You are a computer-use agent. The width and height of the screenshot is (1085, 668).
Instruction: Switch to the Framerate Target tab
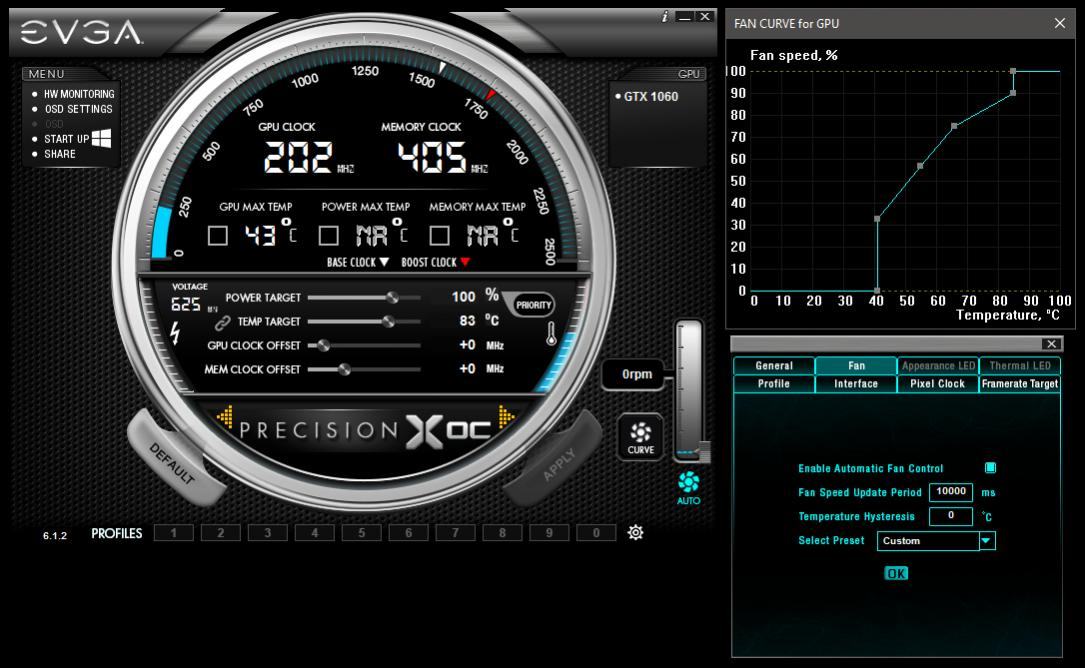coord(1020,383)
